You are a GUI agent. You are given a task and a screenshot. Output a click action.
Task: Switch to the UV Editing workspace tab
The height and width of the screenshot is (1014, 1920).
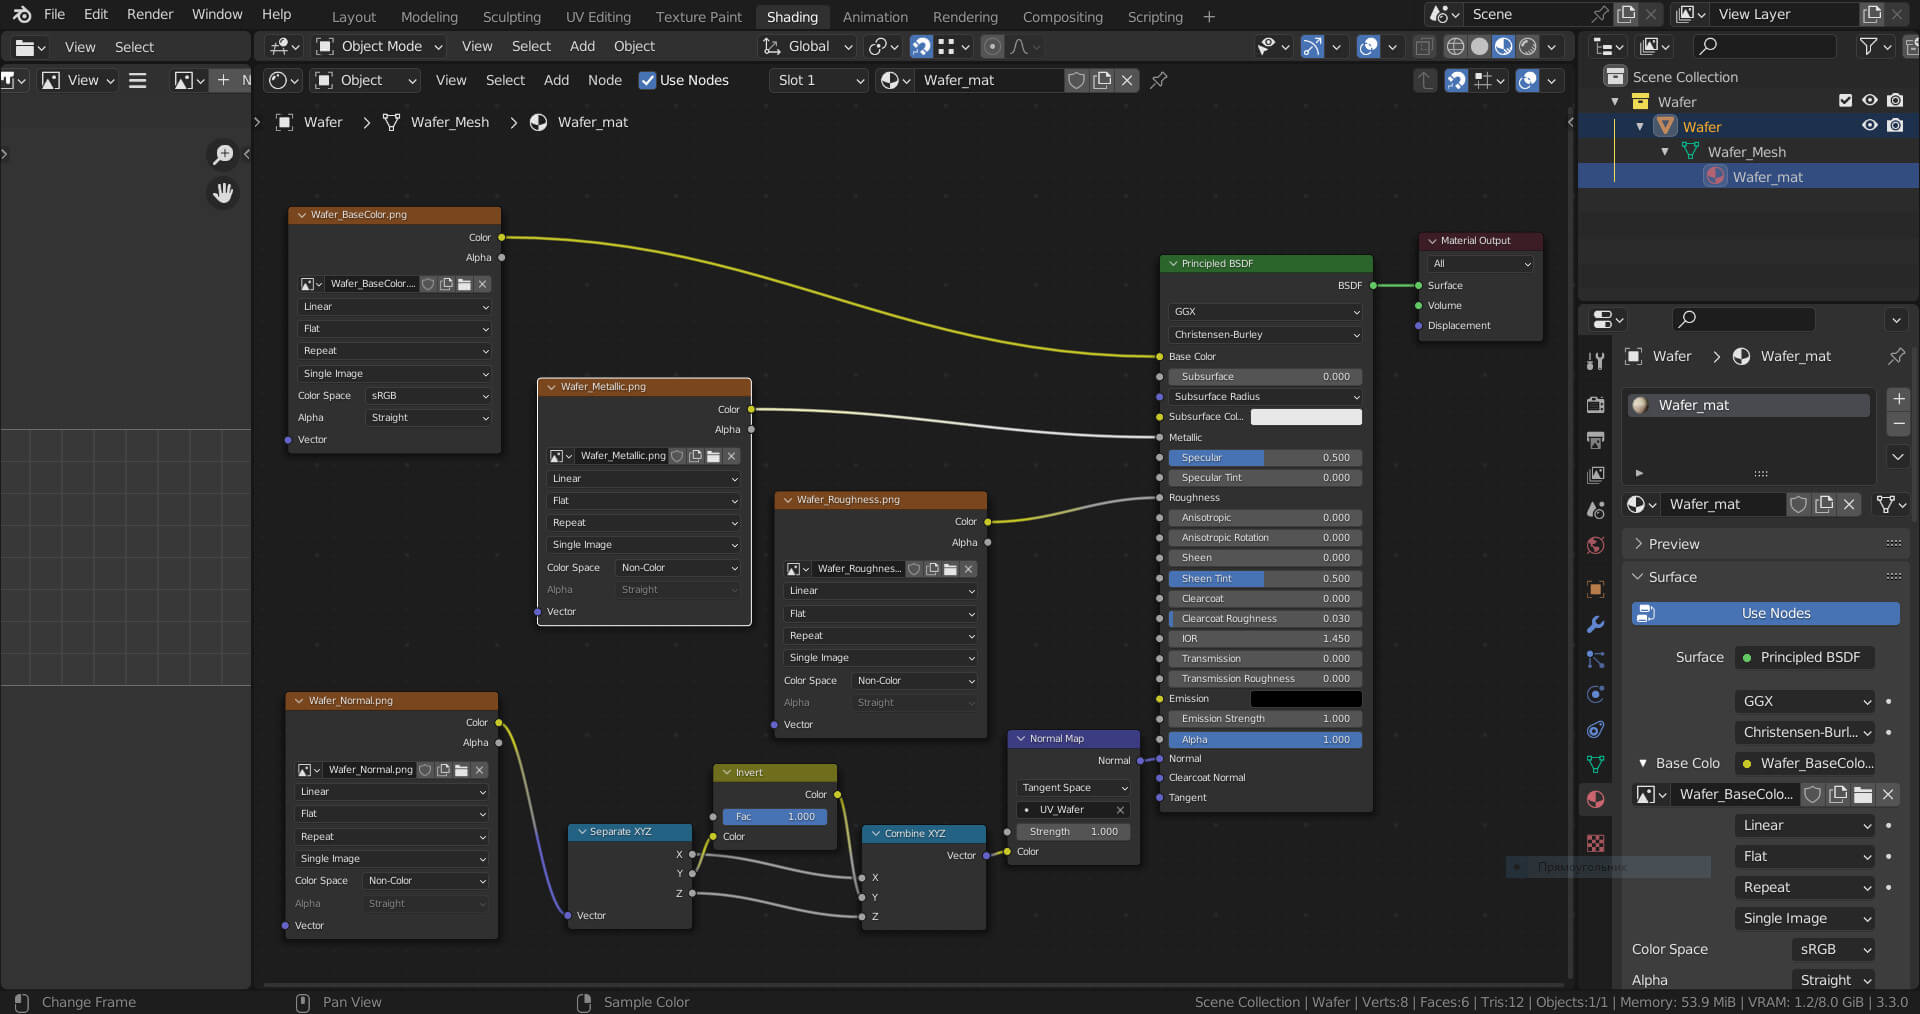(x=597, y=16)
